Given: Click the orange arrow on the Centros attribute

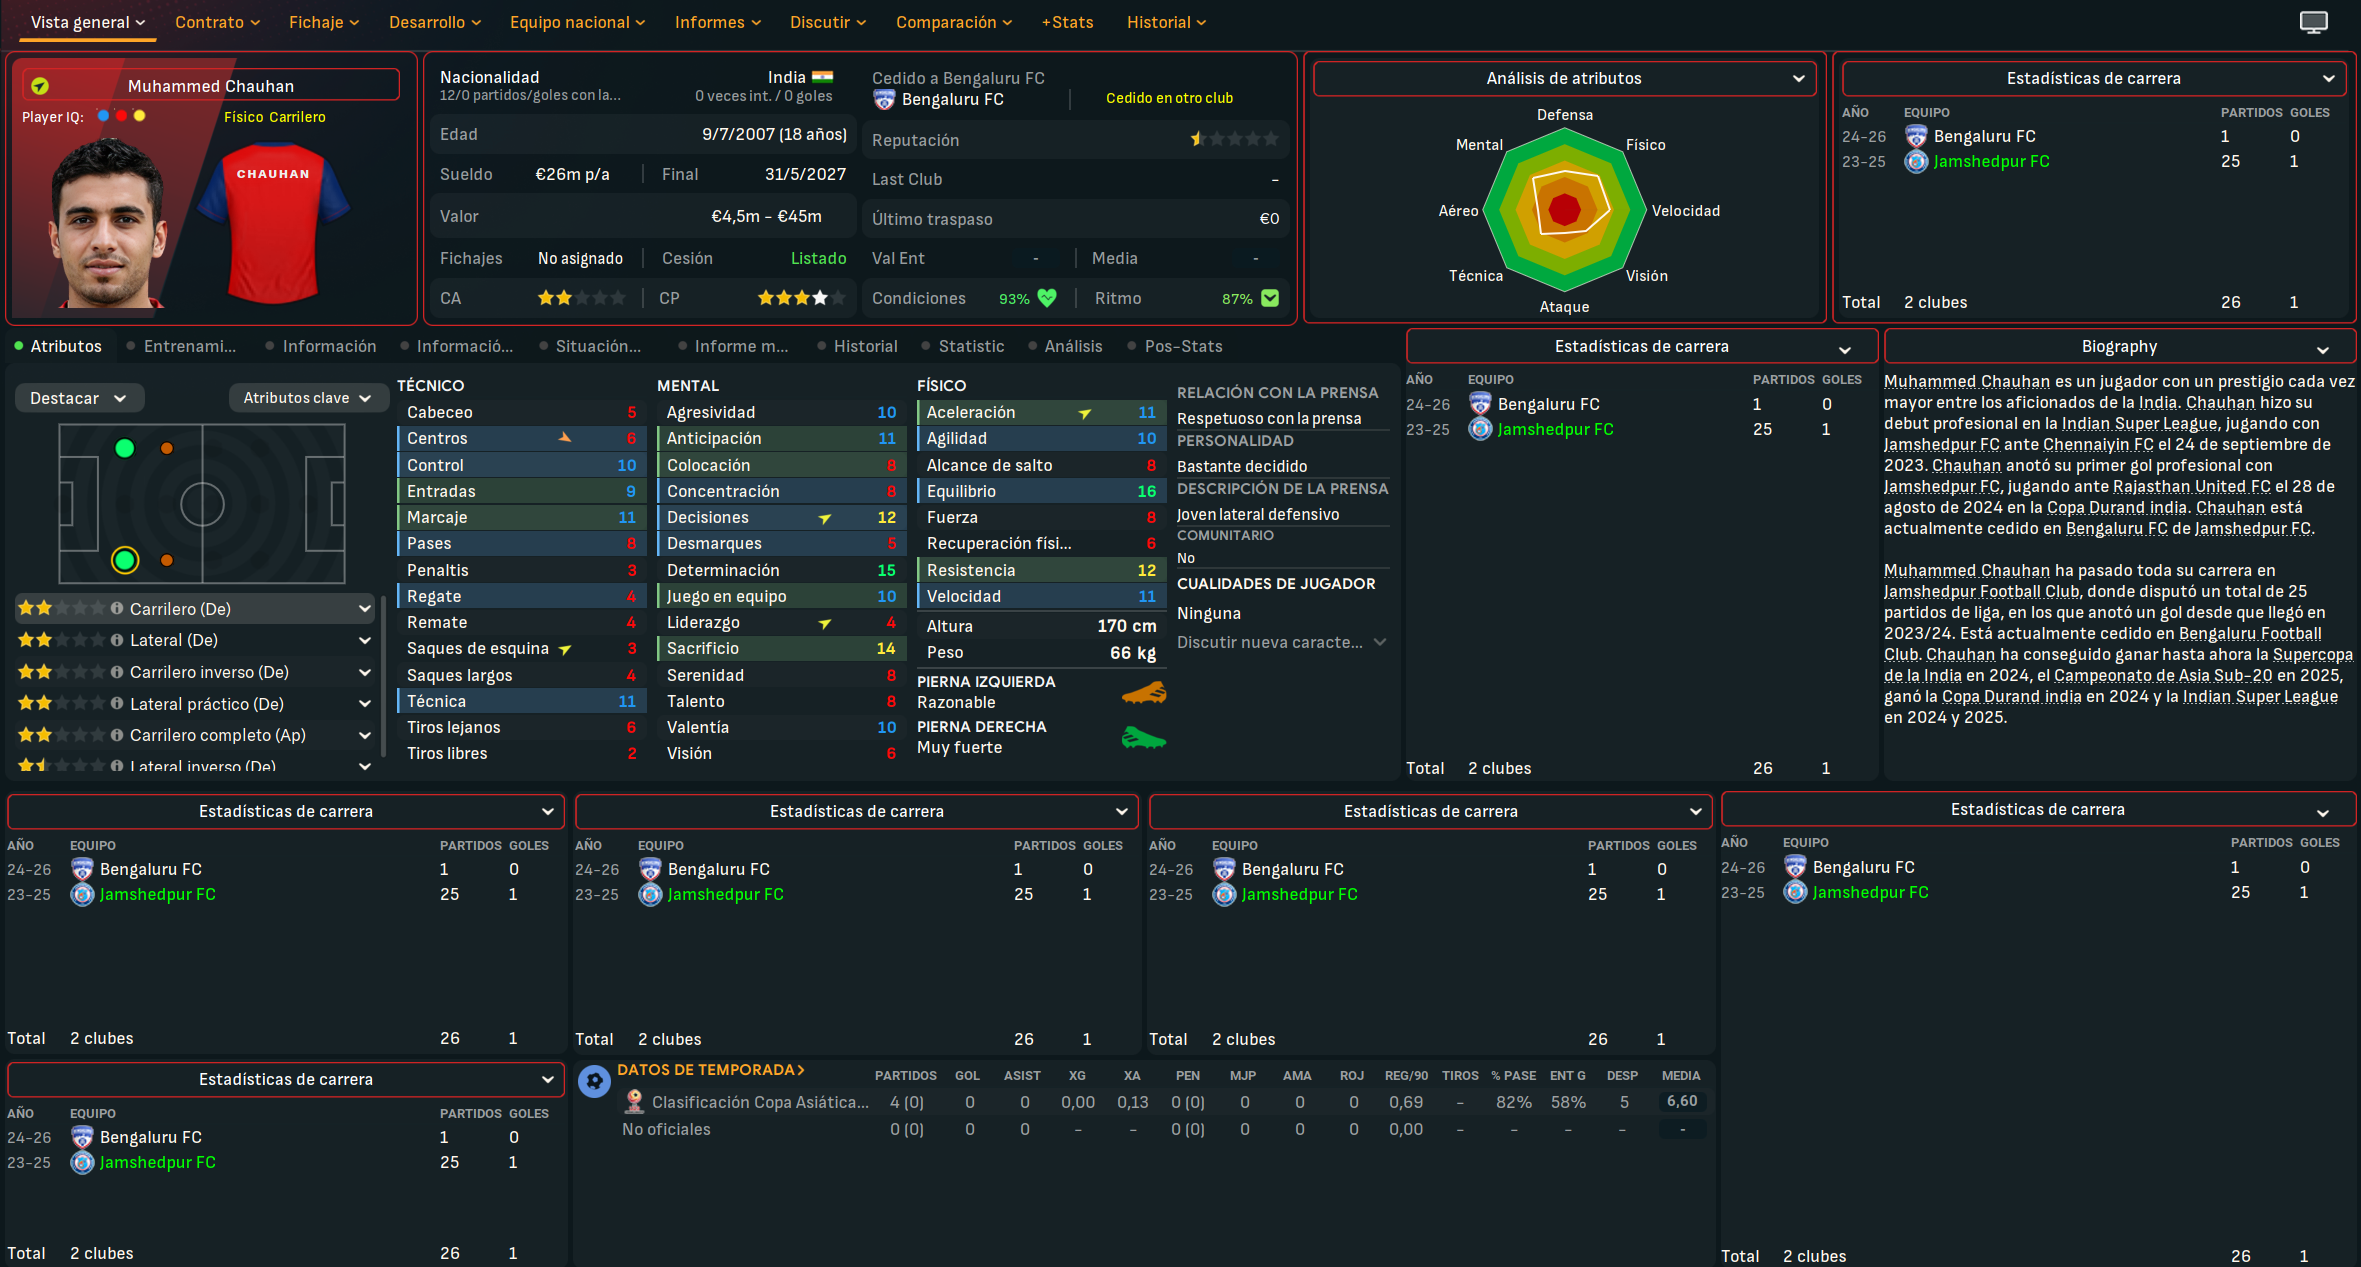Looking at the screenshot, I should [x=565, y=438].
